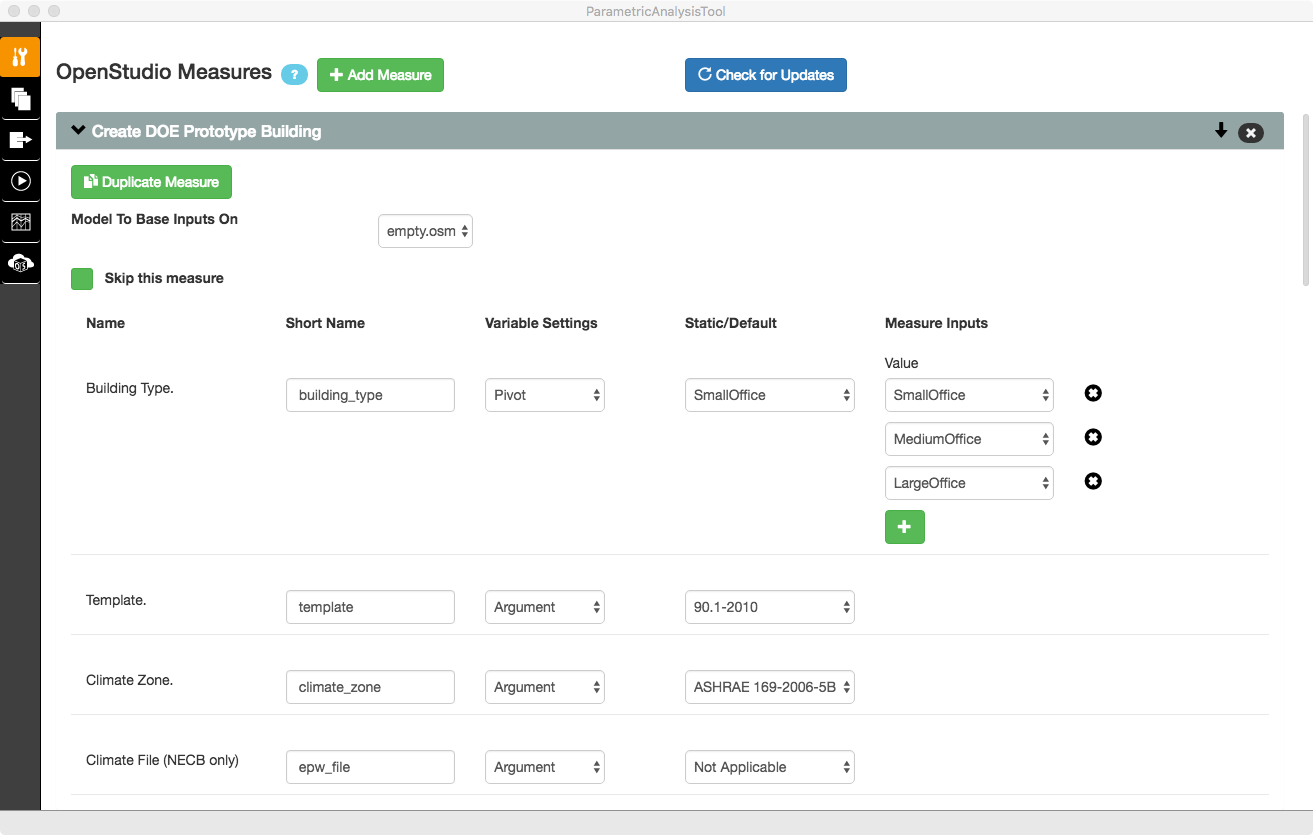The image size is (1313, 835).
Task: Open the Outputs tab with arrow icon
Action: (x=20, y=140)
